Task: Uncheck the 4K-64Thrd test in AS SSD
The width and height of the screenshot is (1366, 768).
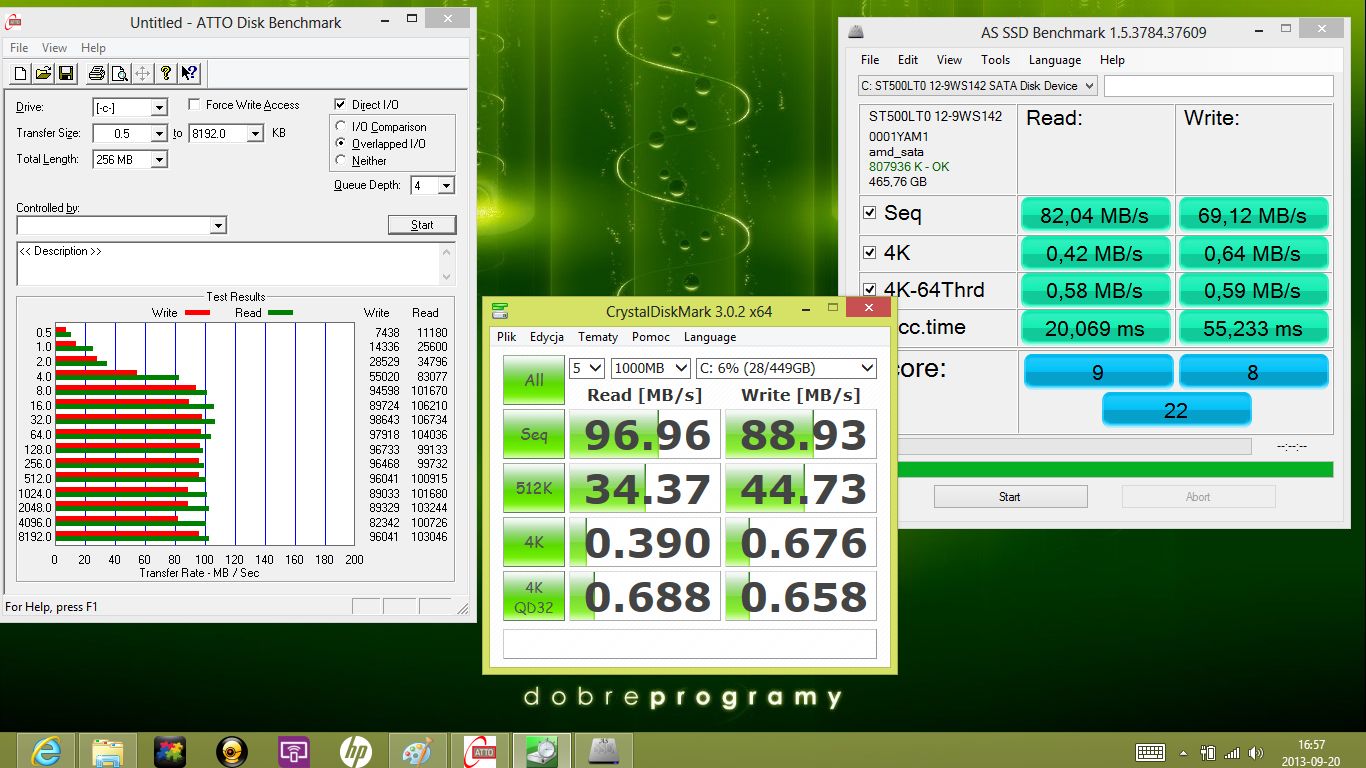Action: tap(870, 290)
